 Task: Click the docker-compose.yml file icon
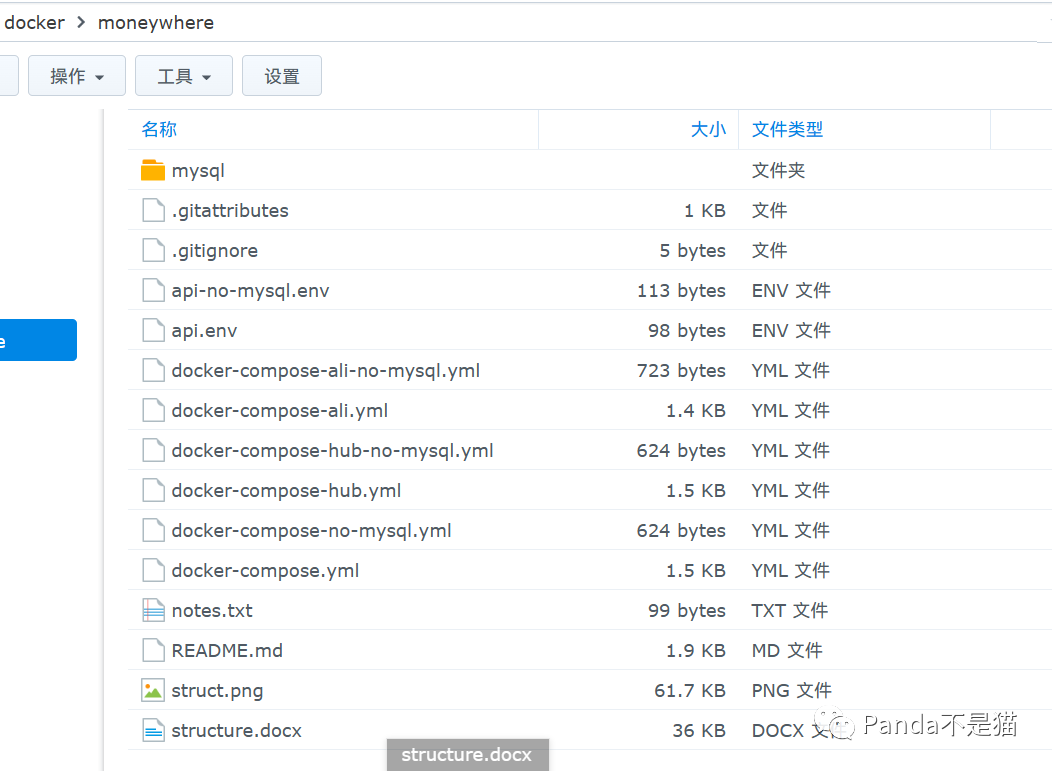click(153, 570)
